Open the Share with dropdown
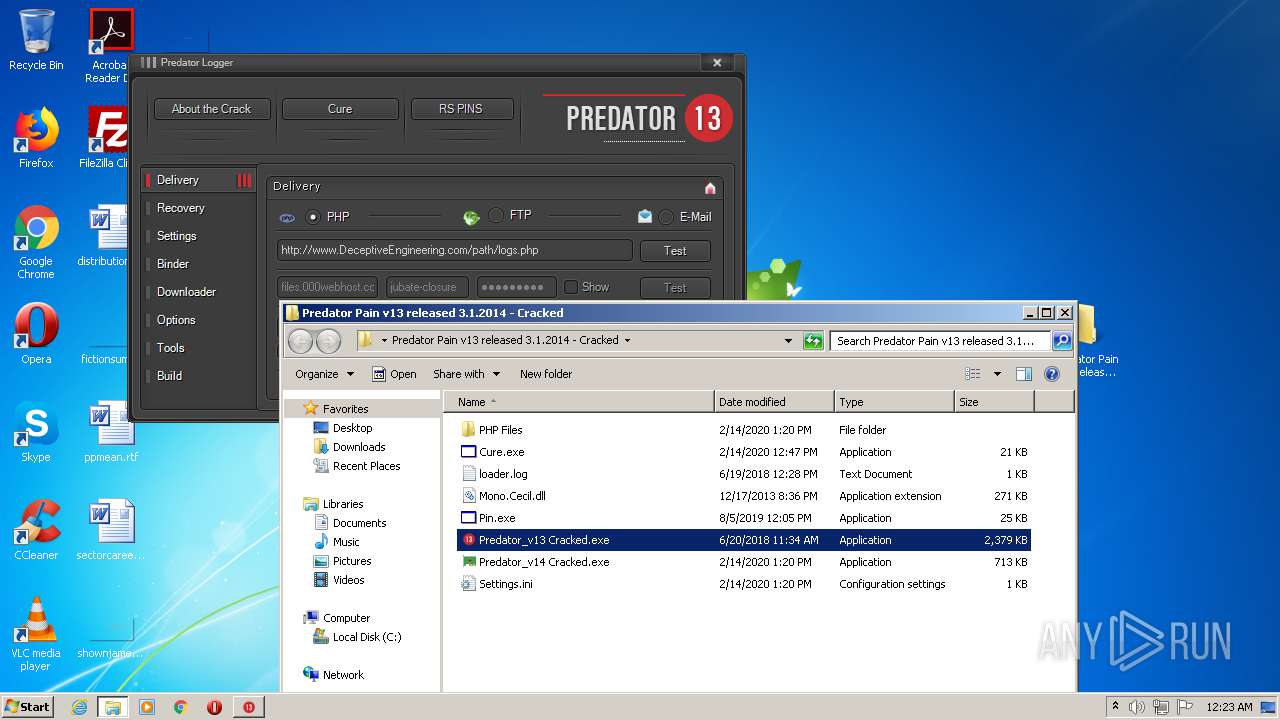The width and height of the screenshot is (1280, 720). [x=466, y=374]
